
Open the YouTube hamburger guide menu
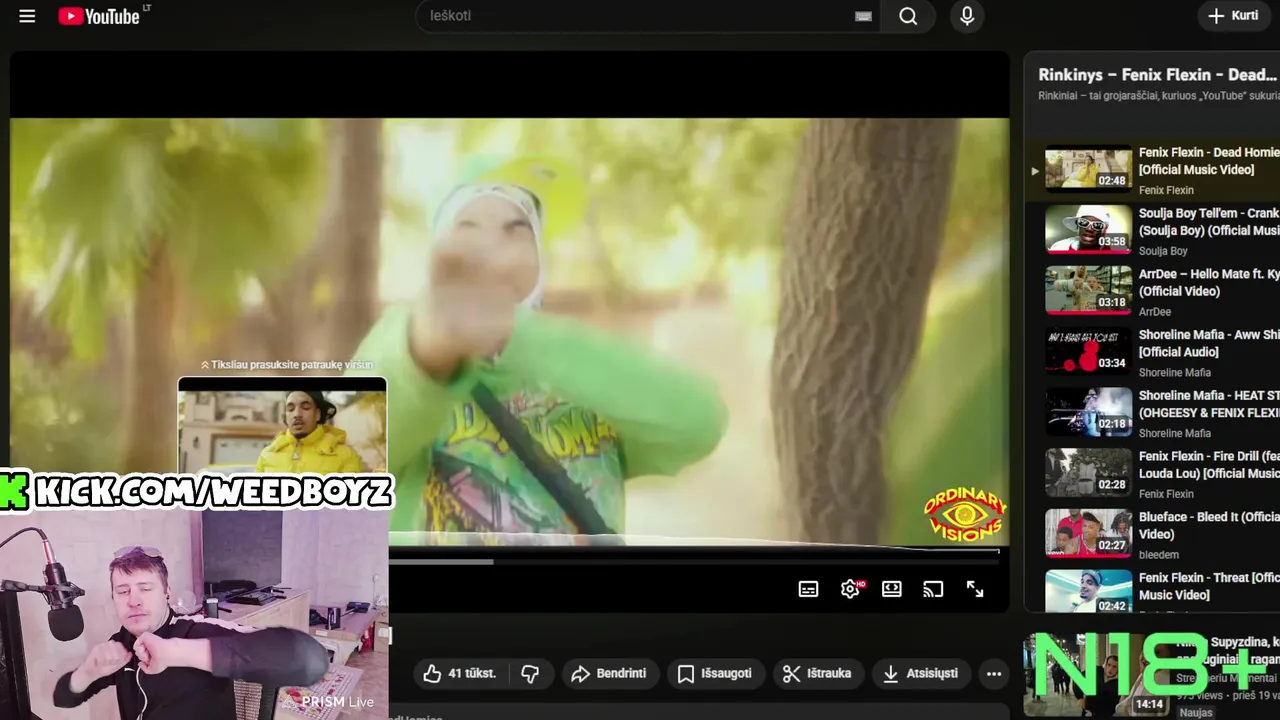click(x=27, y=16)
